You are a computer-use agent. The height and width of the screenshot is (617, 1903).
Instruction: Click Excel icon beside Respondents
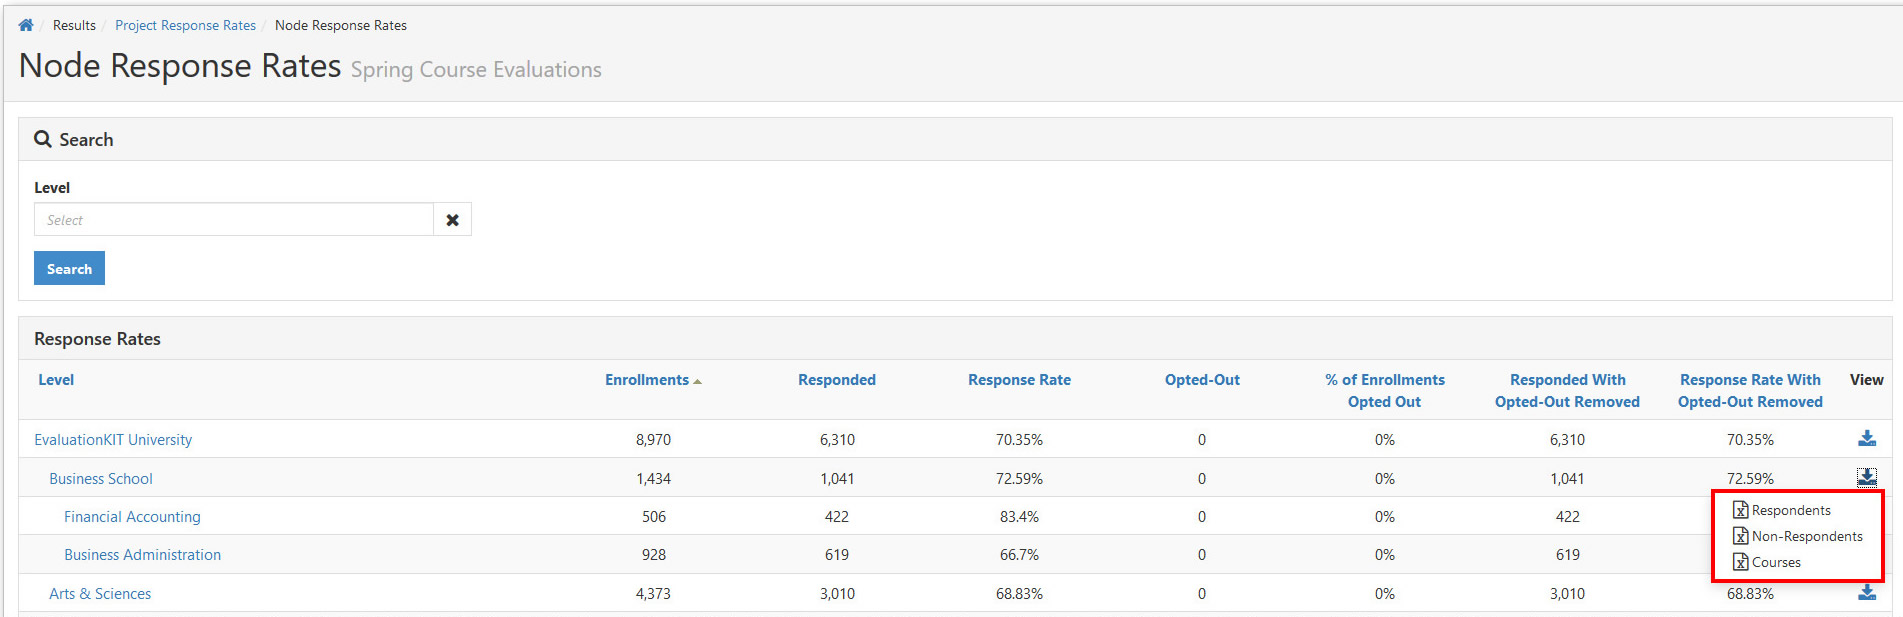tap(1741, 510)
